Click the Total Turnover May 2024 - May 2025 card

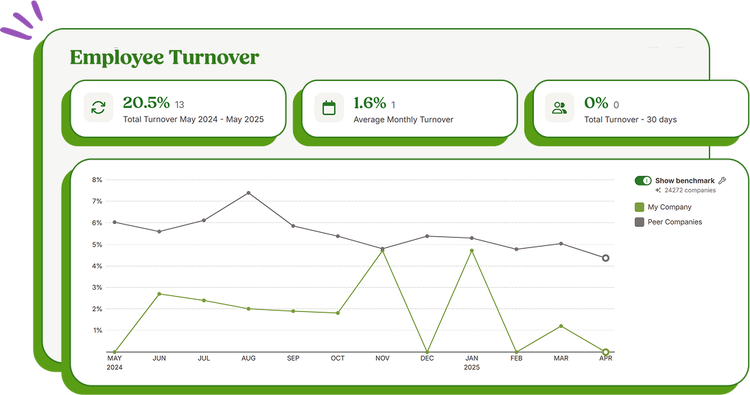pyautogui.click(x=178, y=109)
